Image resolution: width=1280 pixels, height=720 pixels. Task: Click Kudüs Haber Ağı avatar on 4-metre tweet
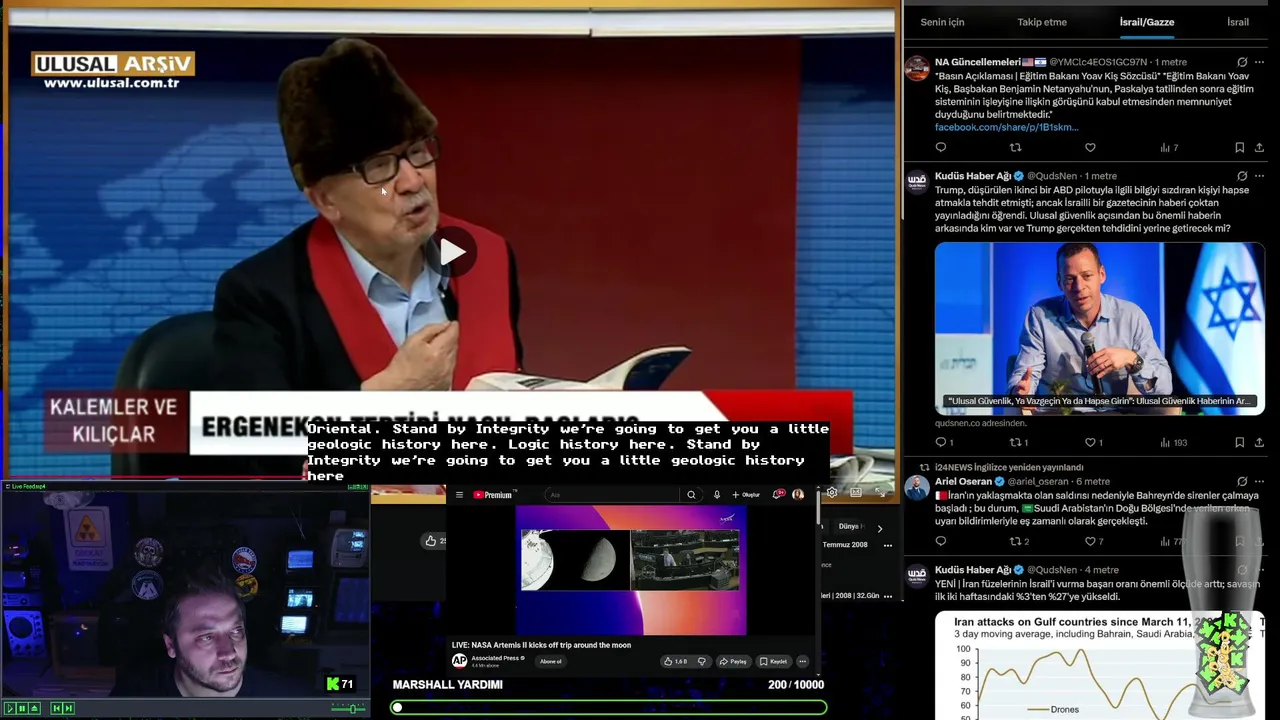tap(917, 575)
